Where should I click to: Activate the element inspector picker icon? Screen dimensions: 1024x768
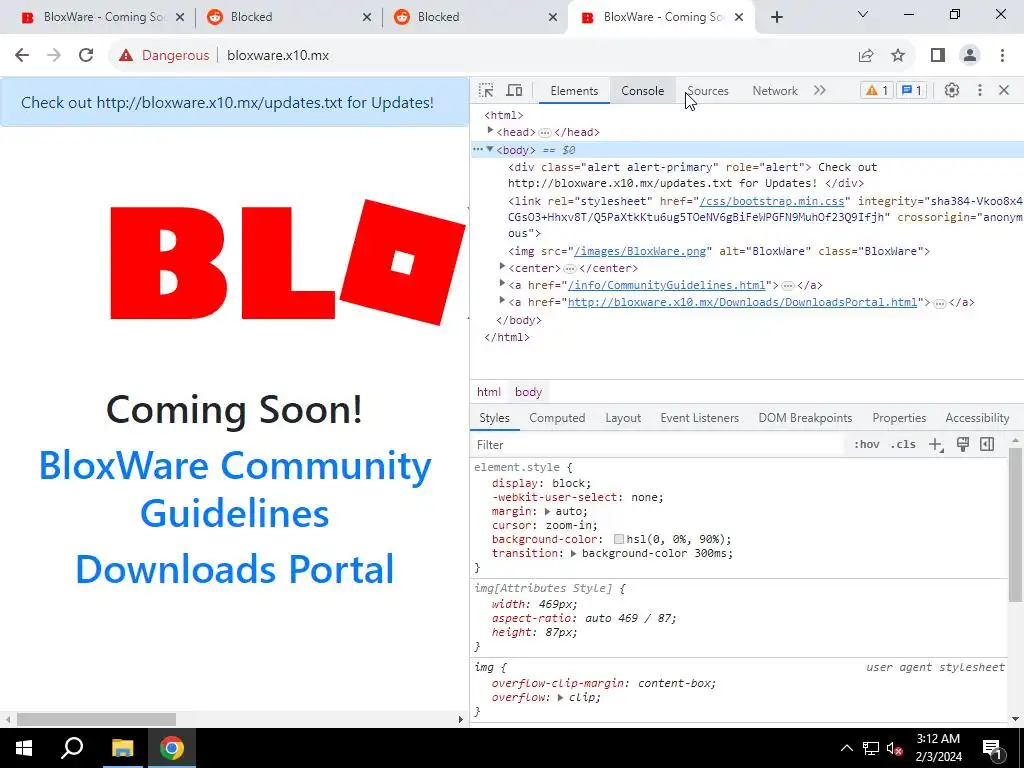[486, 90]
